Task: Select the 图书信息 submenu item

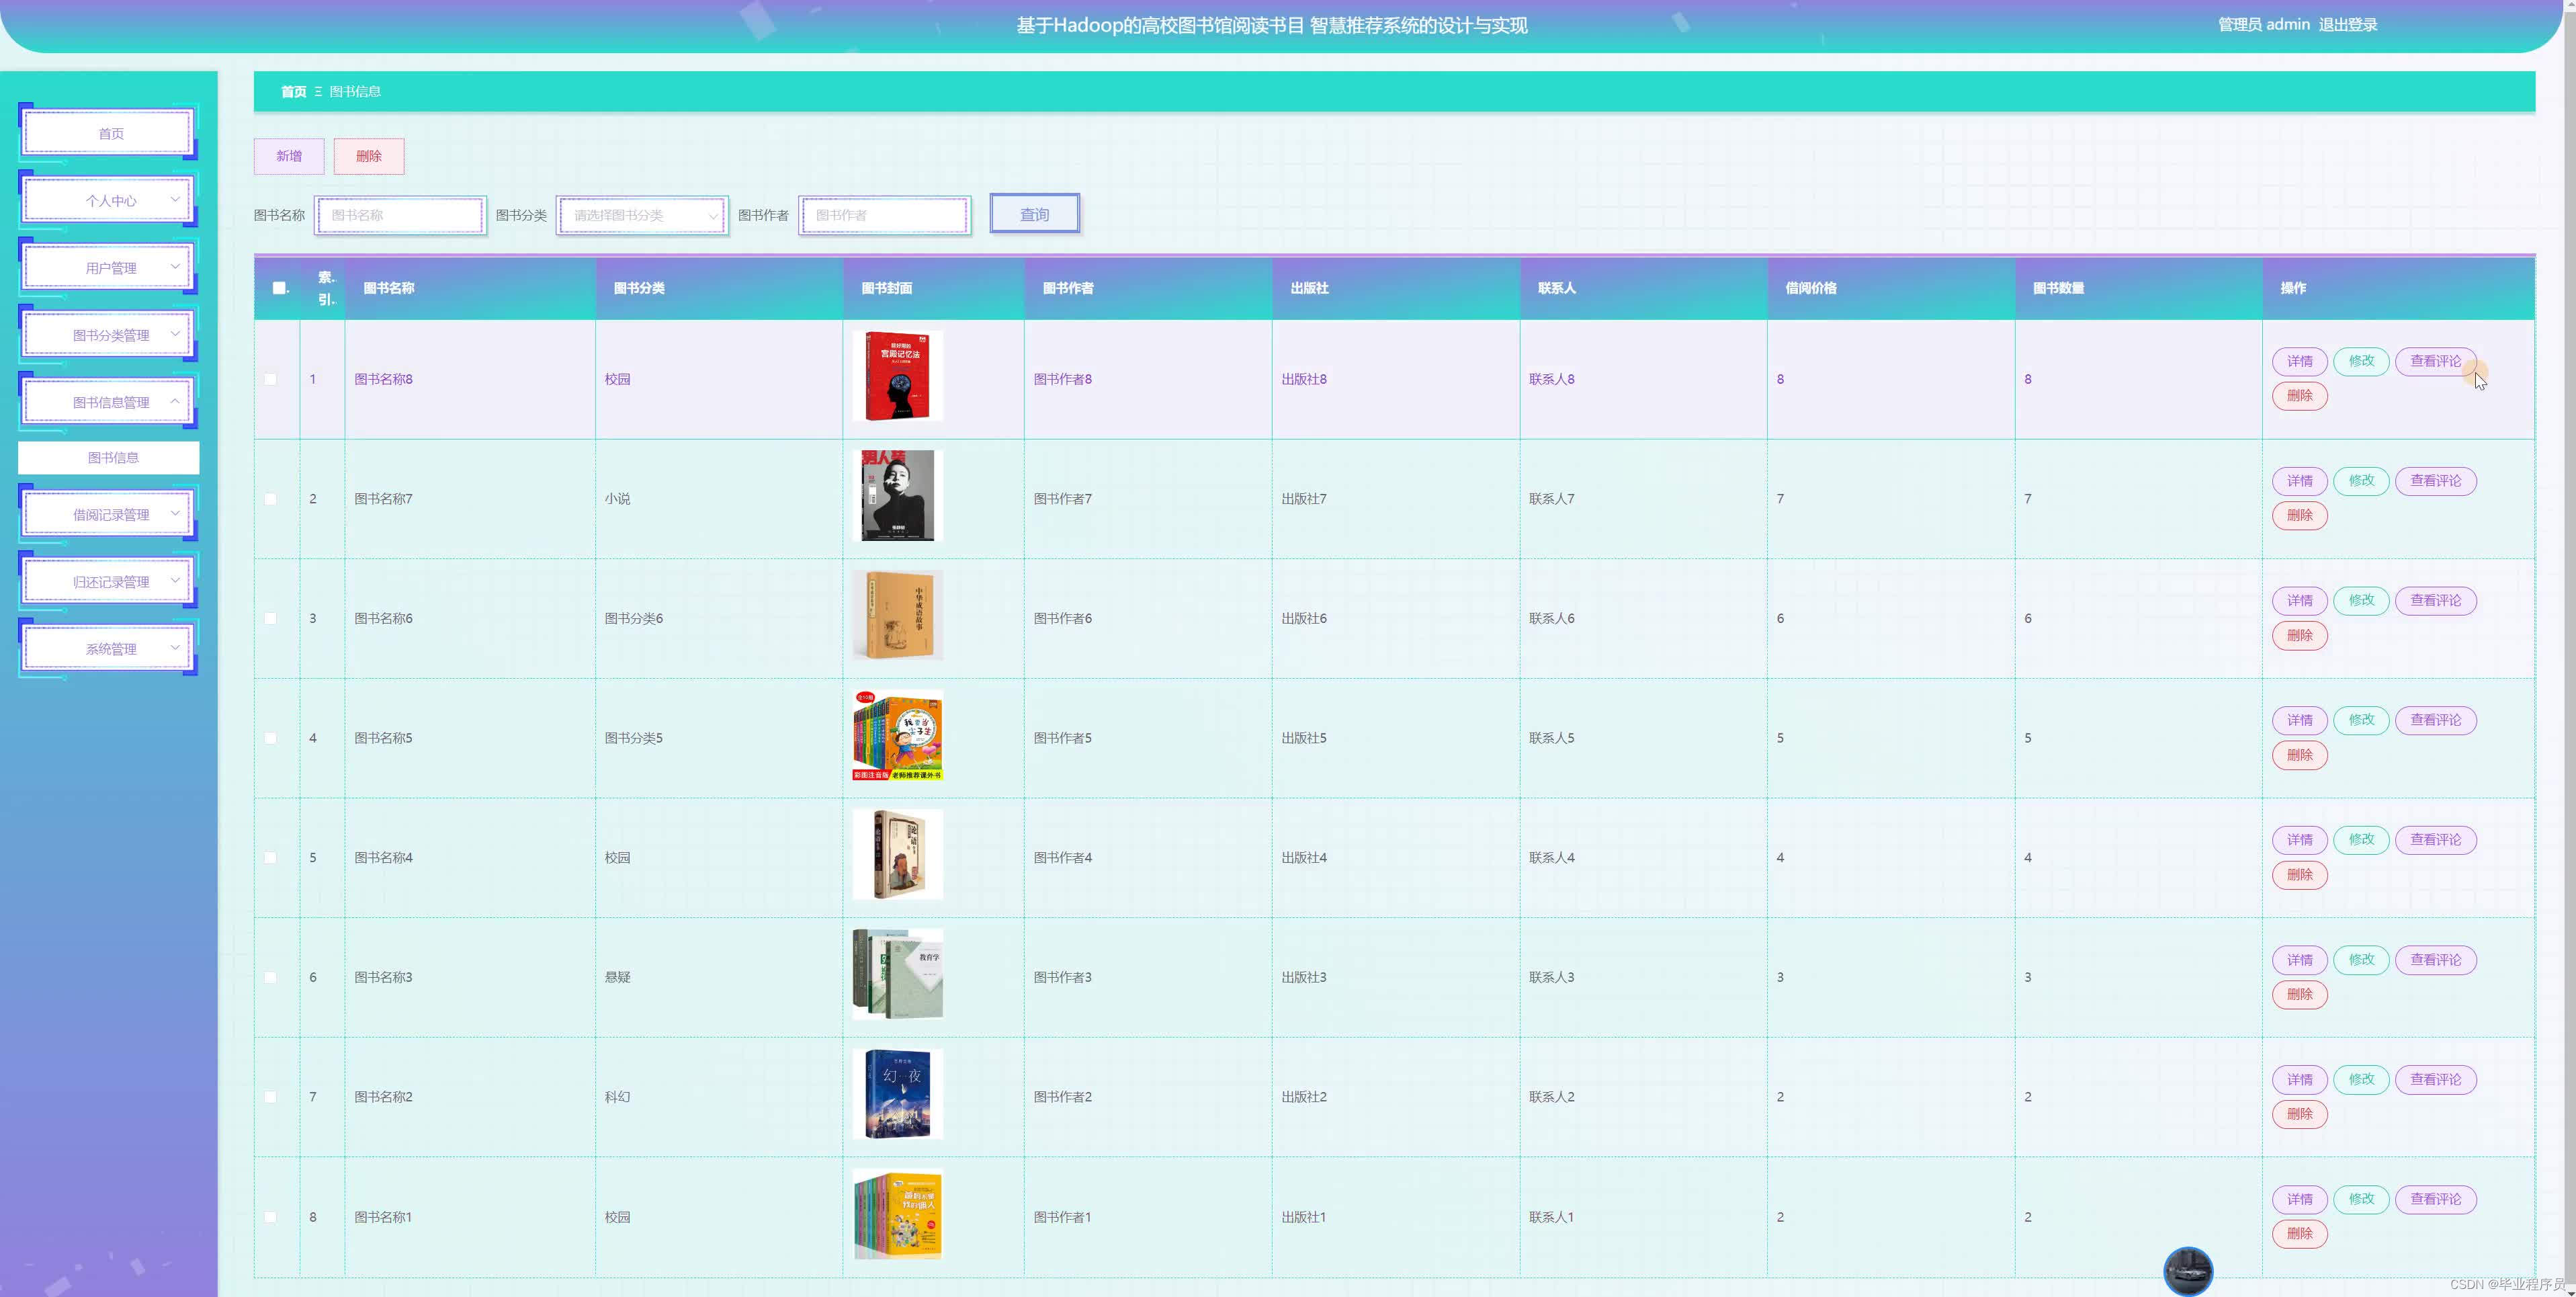Action: pos(109,457)
